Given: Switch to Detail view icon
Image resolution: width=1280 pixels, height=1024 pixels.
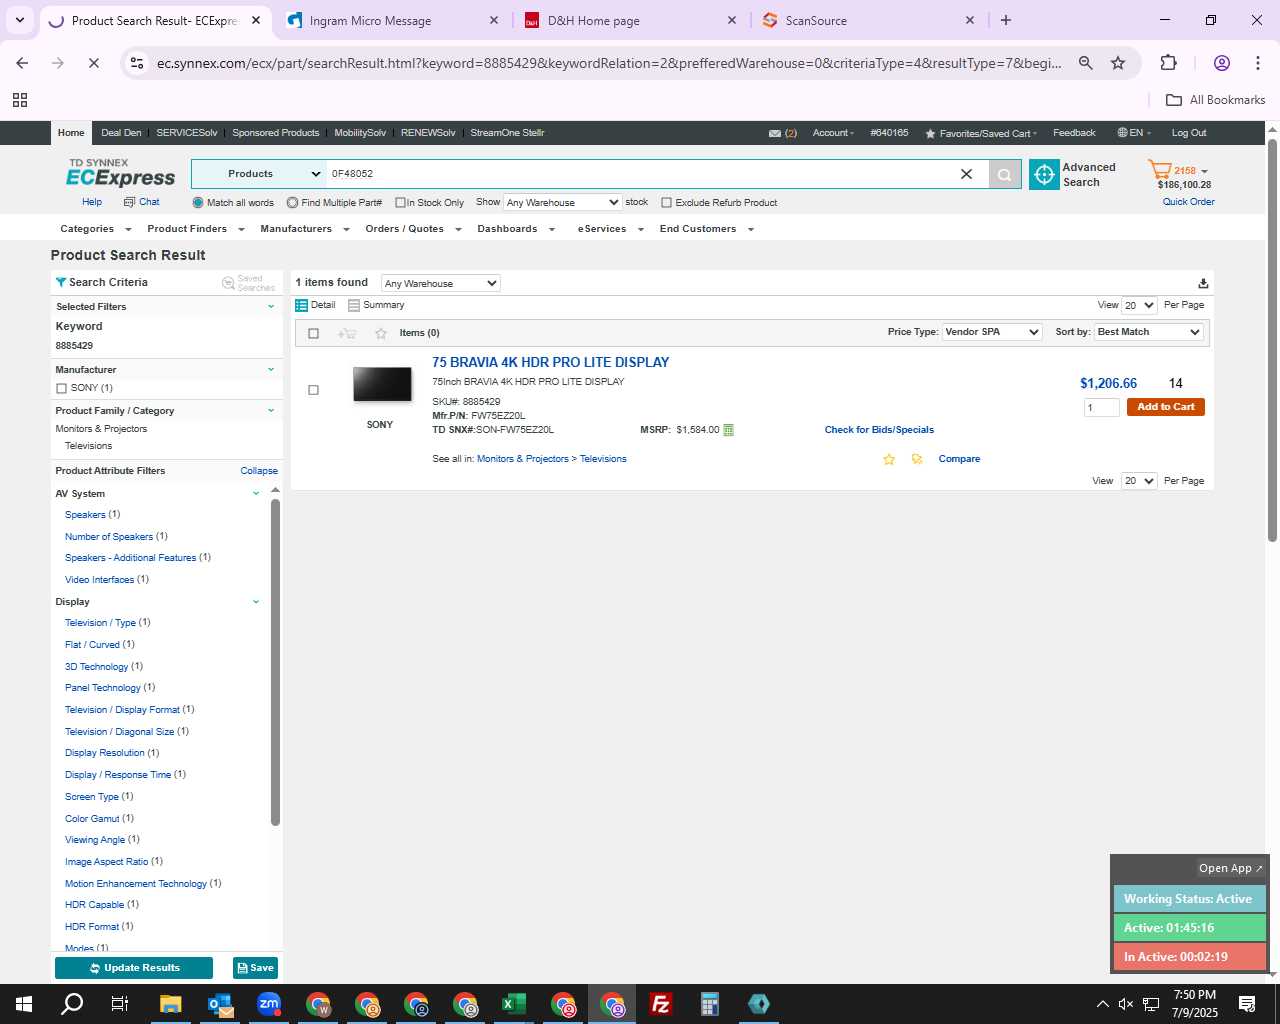Looking at the screenshot, I should 301,305.
